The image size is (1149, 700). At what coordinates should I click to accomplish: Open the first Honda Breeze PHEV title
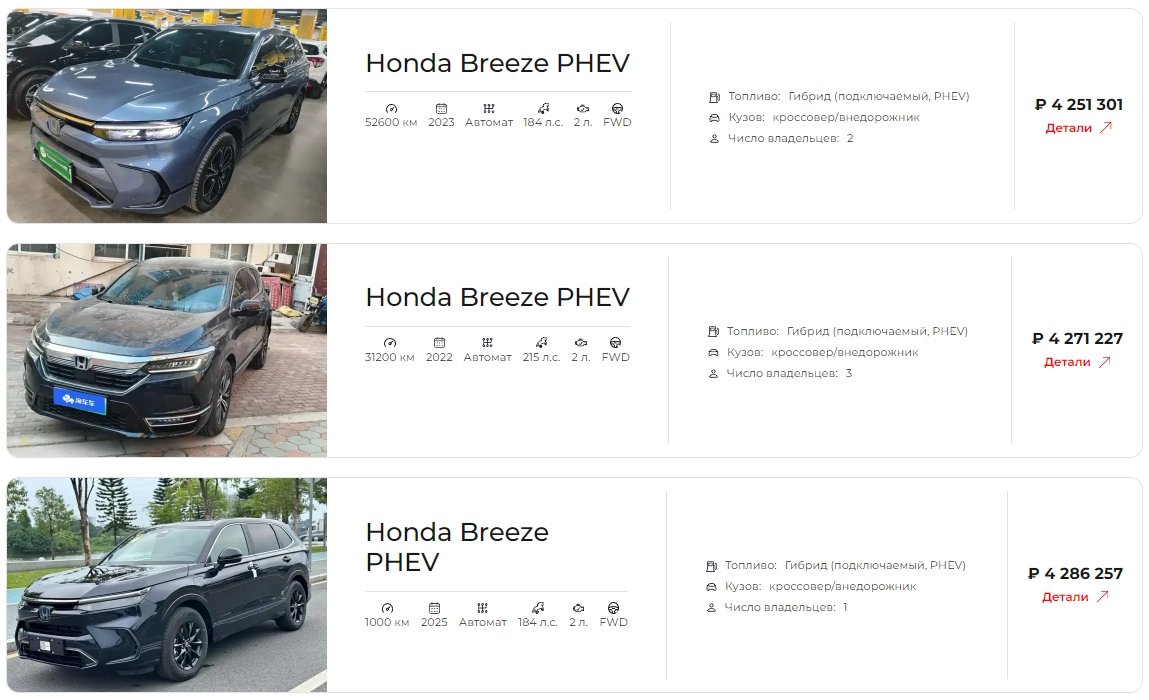[498, 63]
